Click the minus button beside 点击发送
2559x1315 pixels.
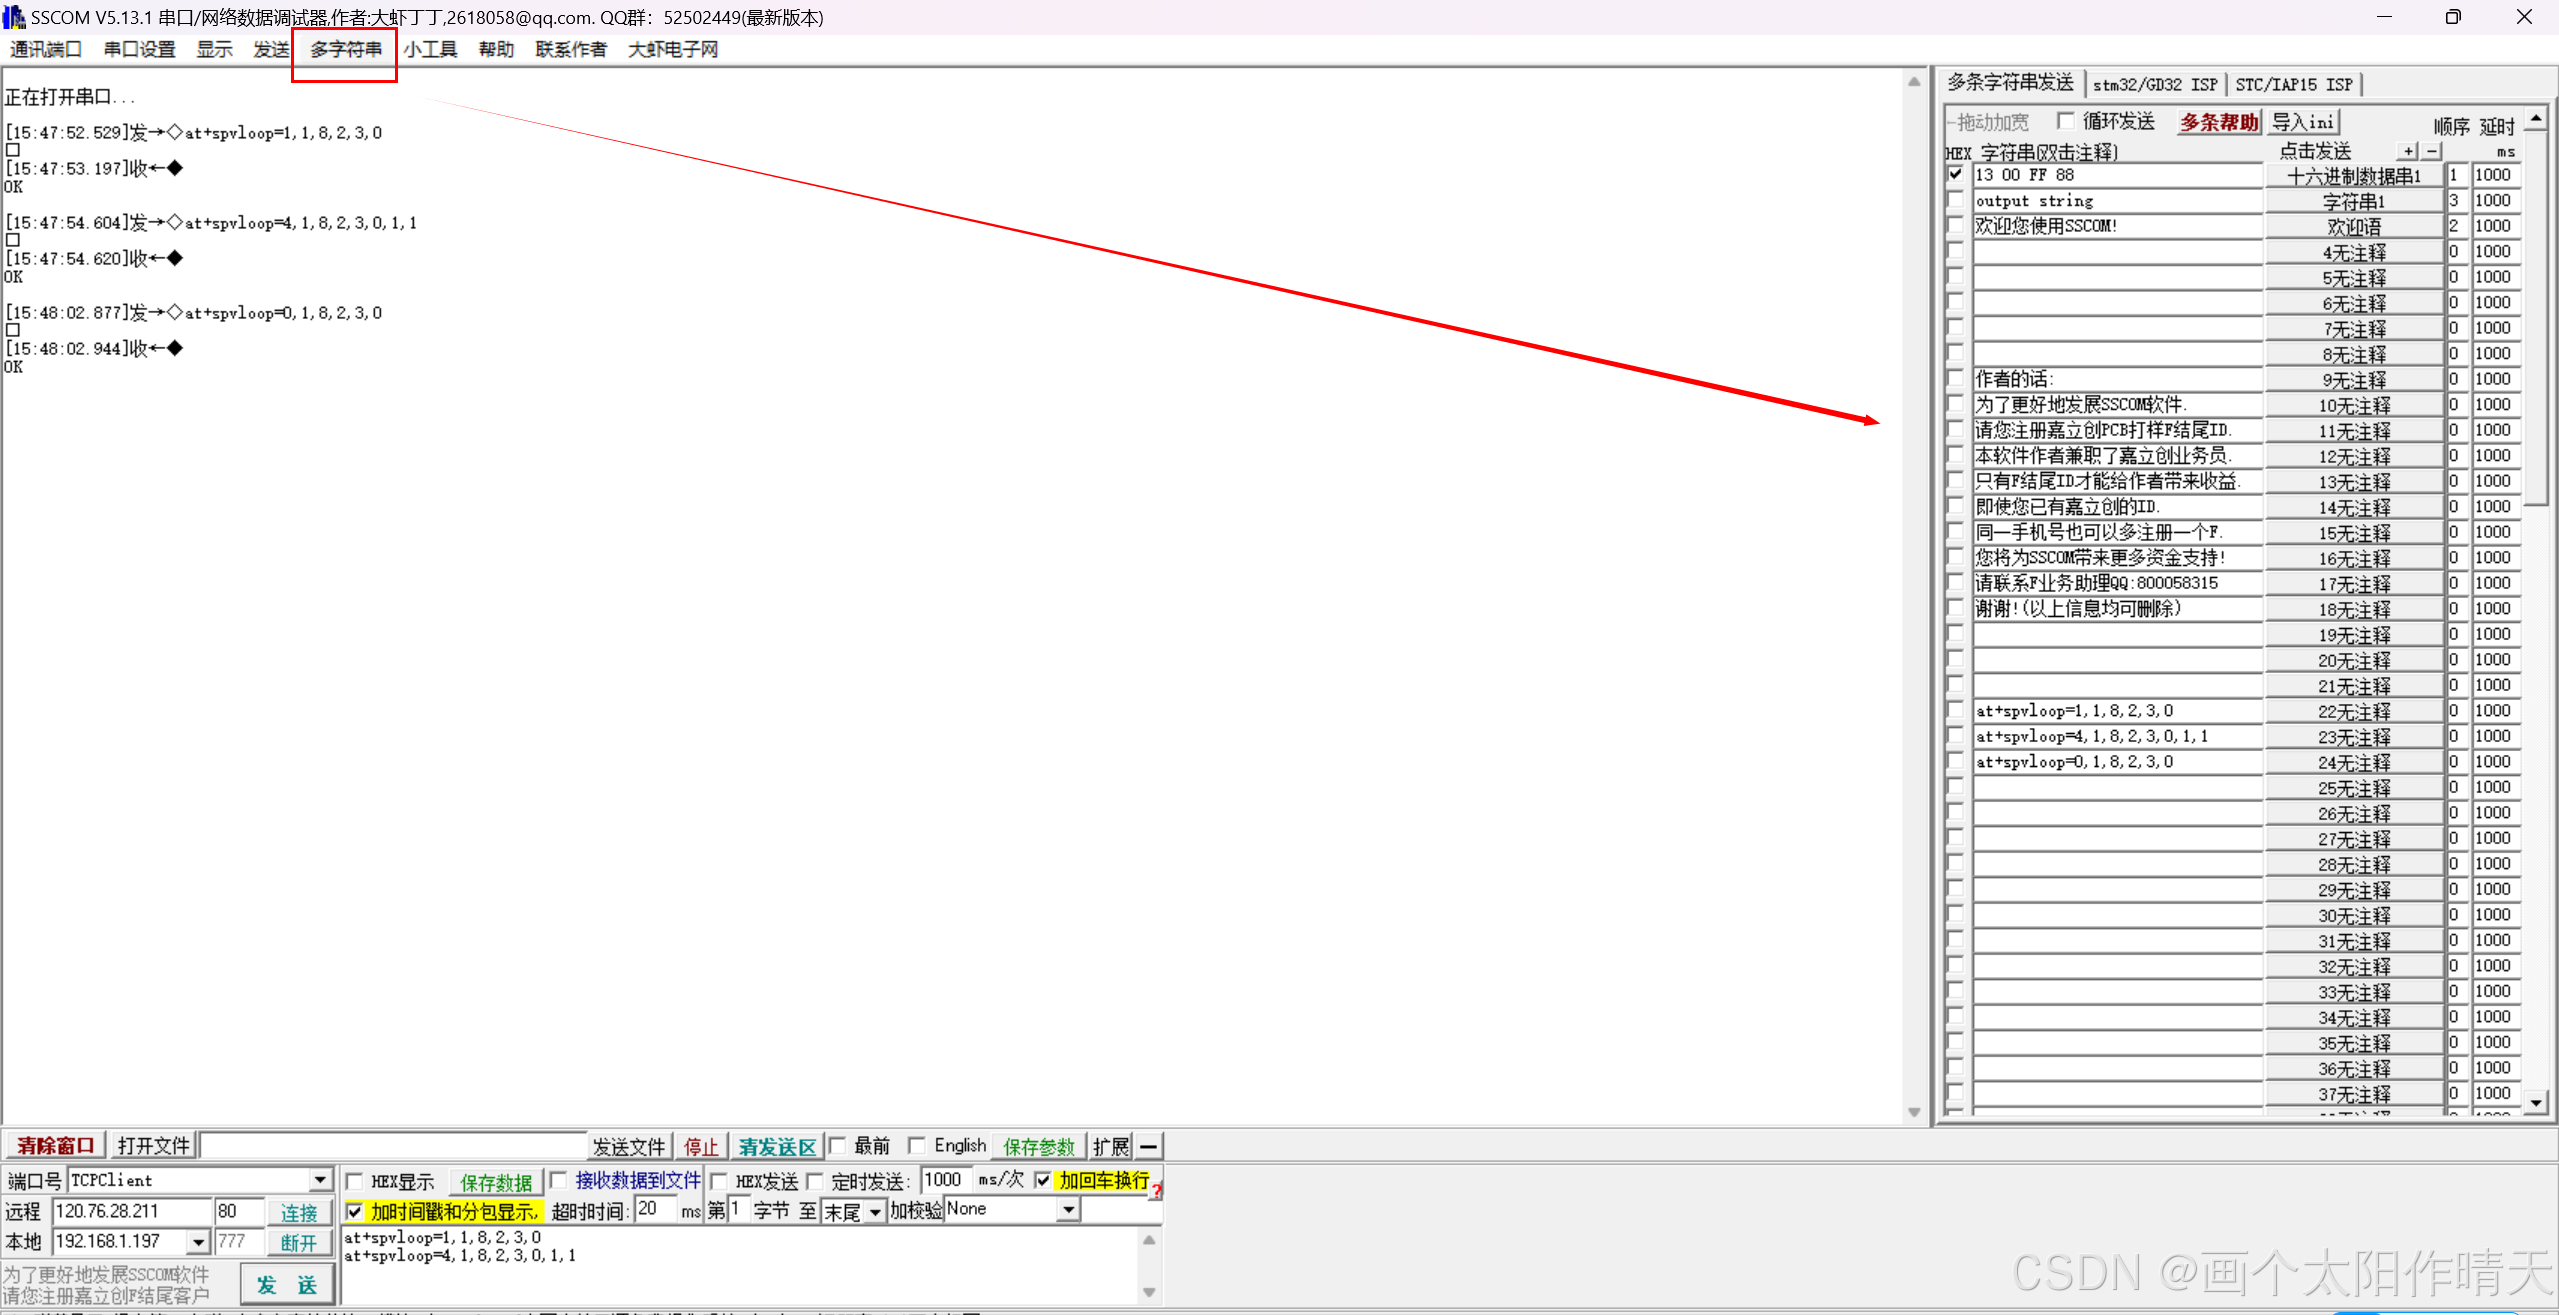click(x=2432, y=151)
